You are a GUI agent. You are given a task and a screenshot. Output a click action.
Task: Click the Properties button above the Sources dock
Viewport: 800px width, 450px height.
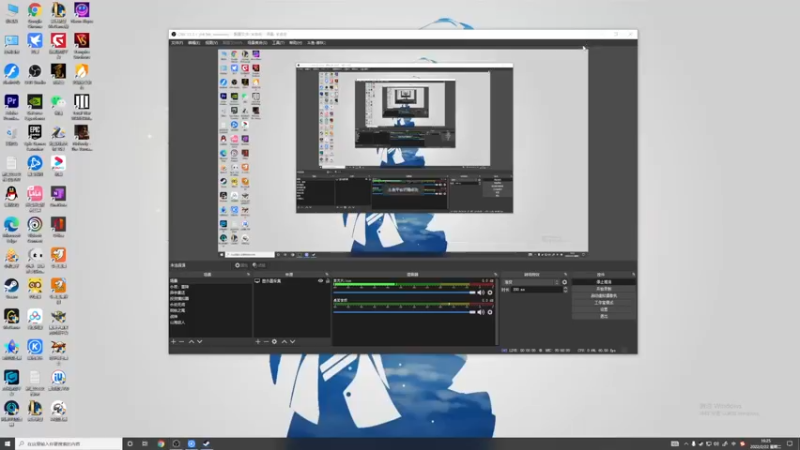(241, 265)
